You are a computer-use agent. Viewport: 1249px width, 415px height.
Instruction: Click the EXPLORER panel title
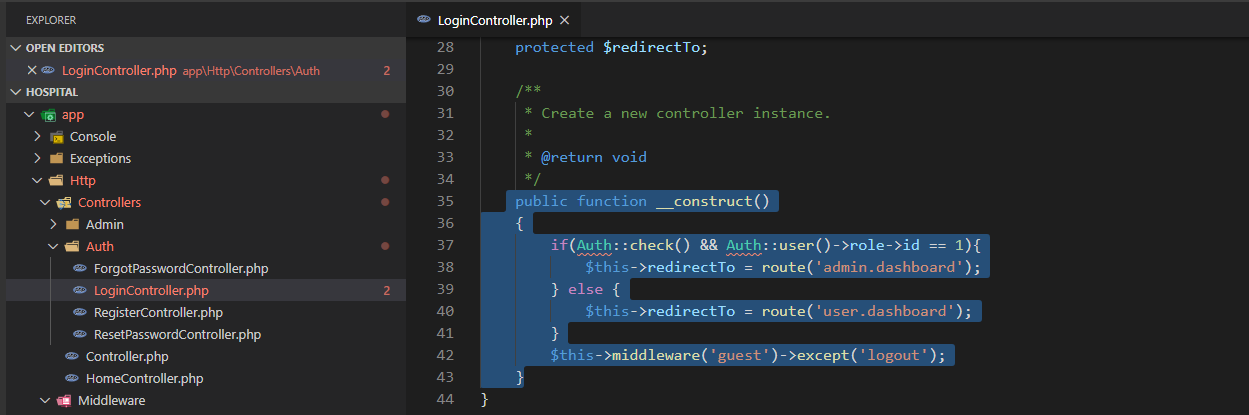(x=51, y=20)
